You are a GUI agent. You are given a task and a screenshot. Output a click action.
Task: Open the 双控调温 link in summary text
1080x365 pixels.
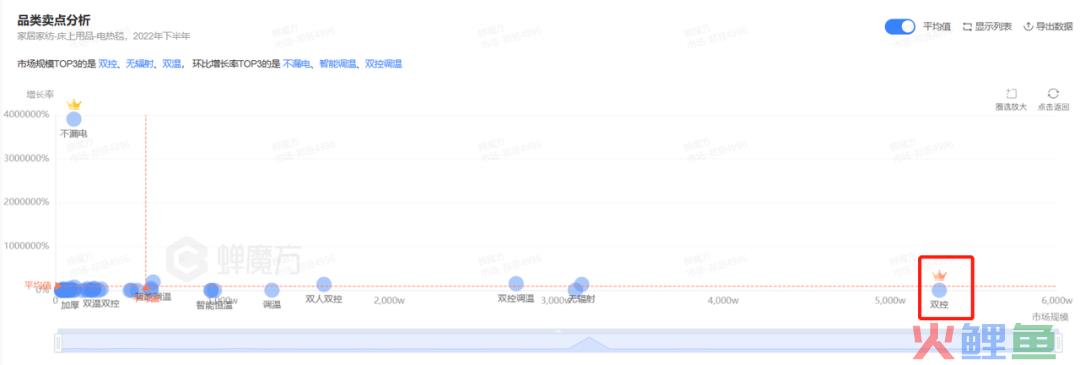tap(383, 64)
